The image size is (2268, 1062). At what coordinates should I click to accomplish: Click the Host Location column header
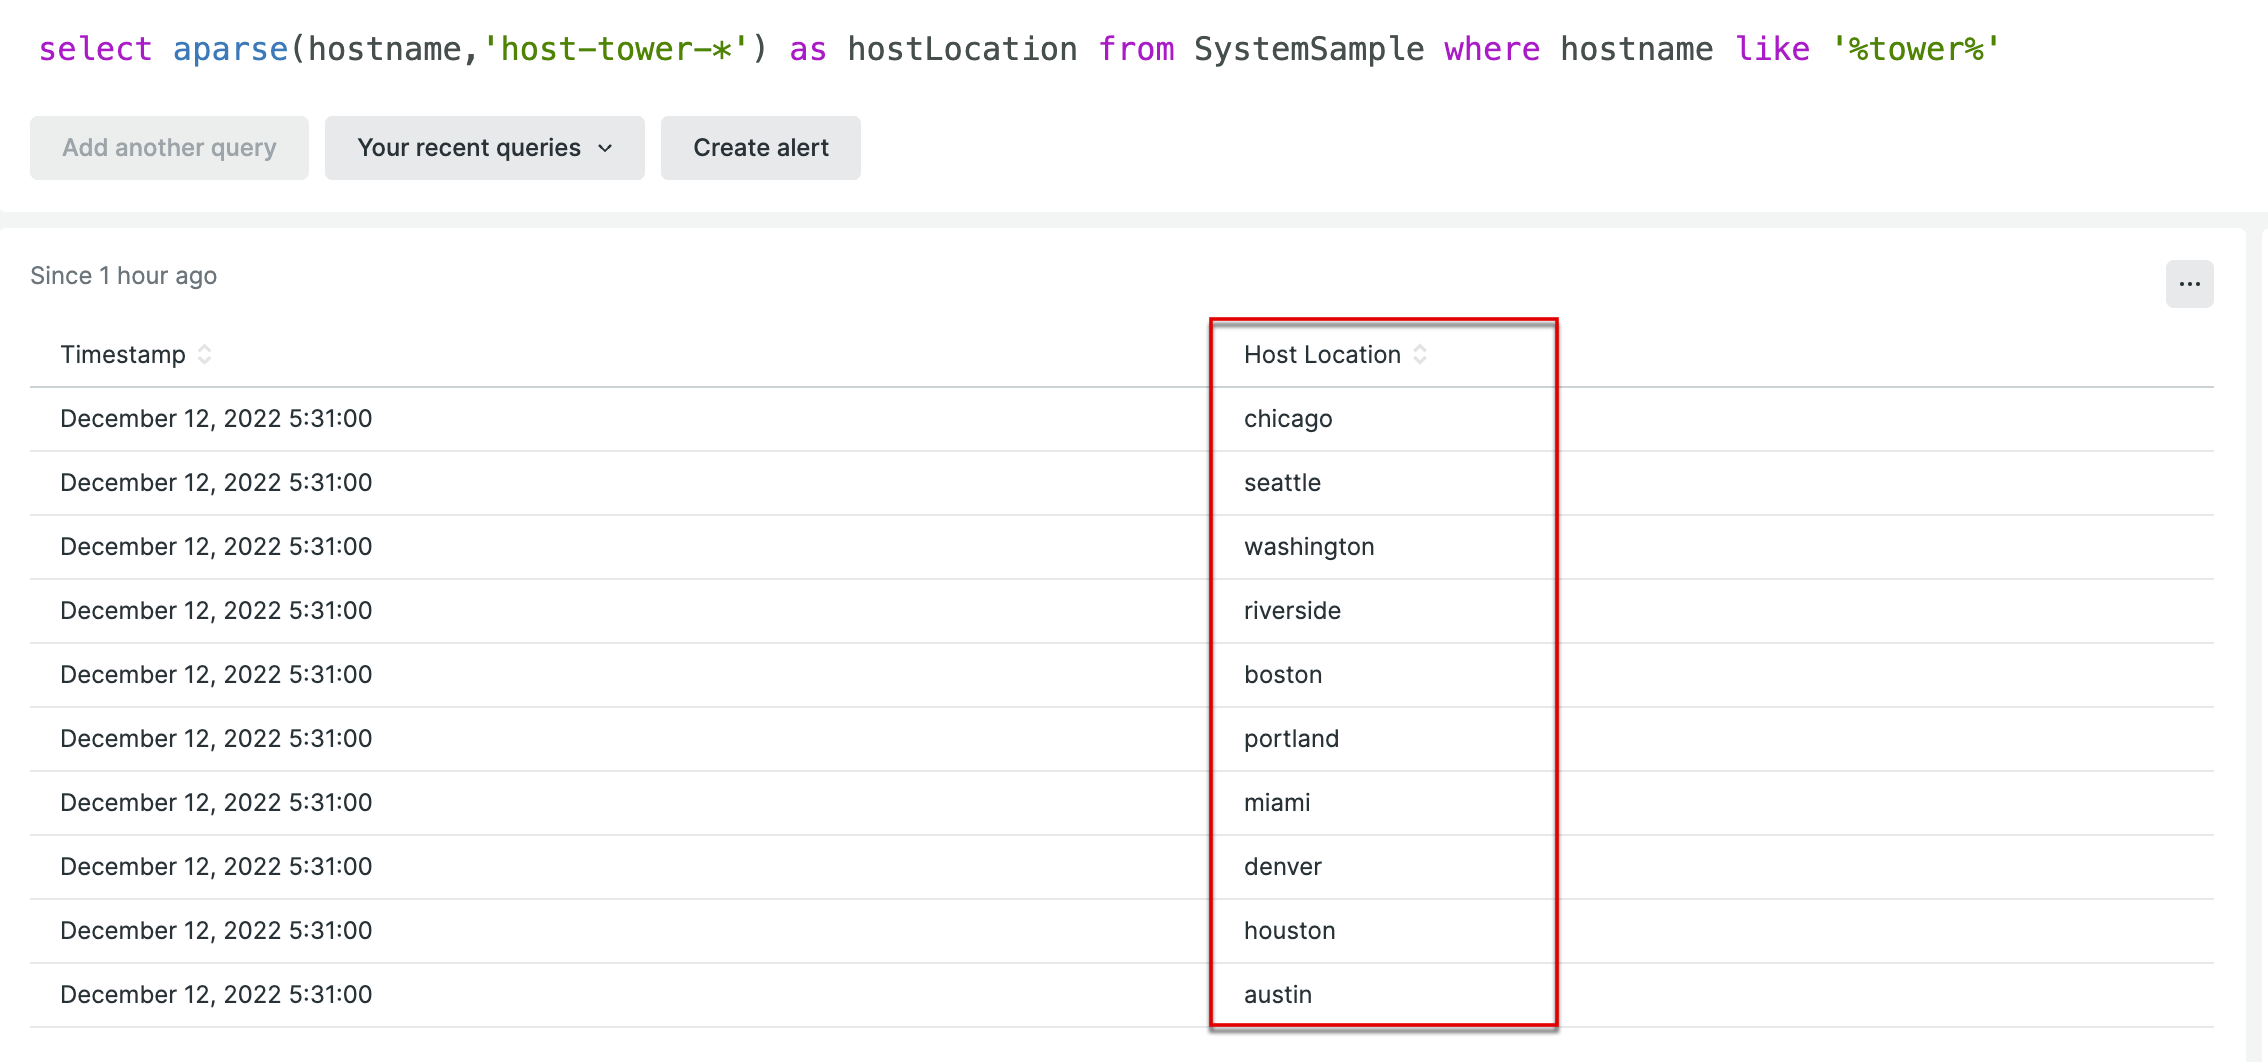click(1322, 355)
